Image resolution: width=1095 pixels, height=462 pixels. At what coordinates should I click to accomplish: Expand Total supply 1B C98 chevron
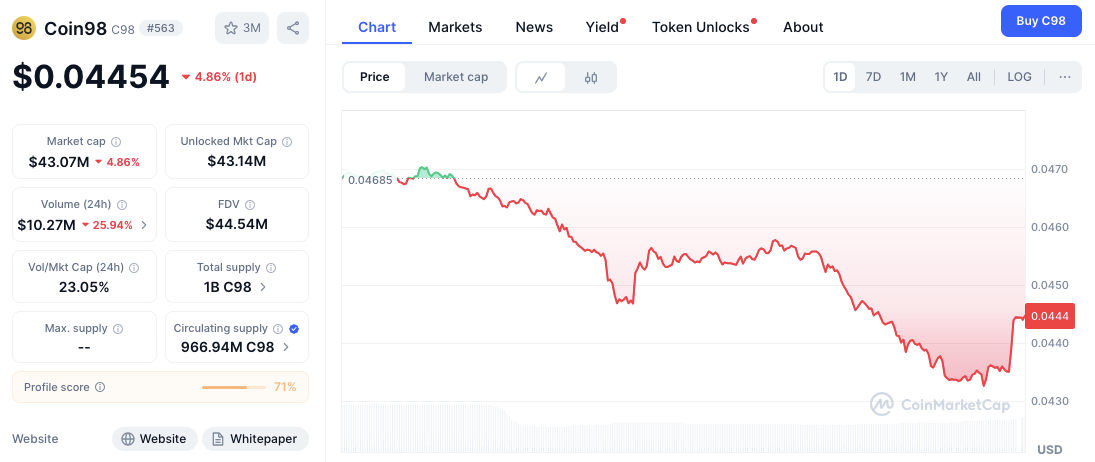(x=264, y=287)
